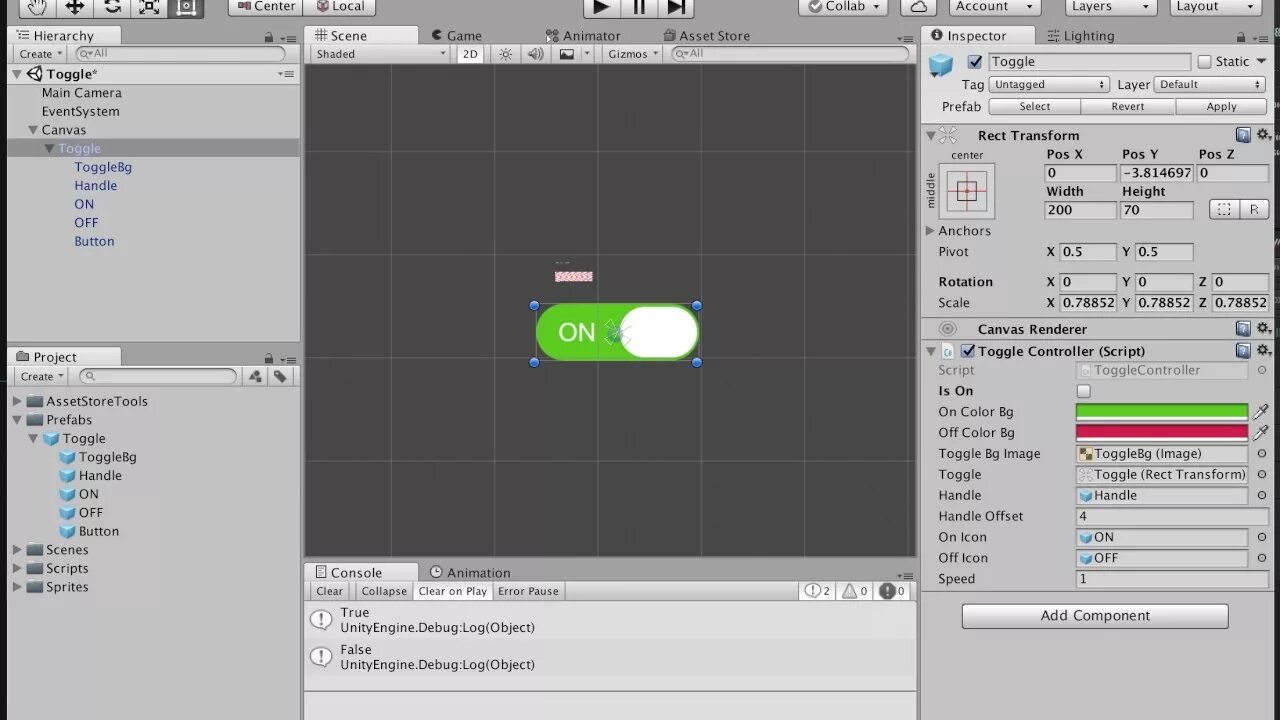The width and height of the screenshot is (1280, 720).
Task: Select the Scale tool
Action: point(149,7)
